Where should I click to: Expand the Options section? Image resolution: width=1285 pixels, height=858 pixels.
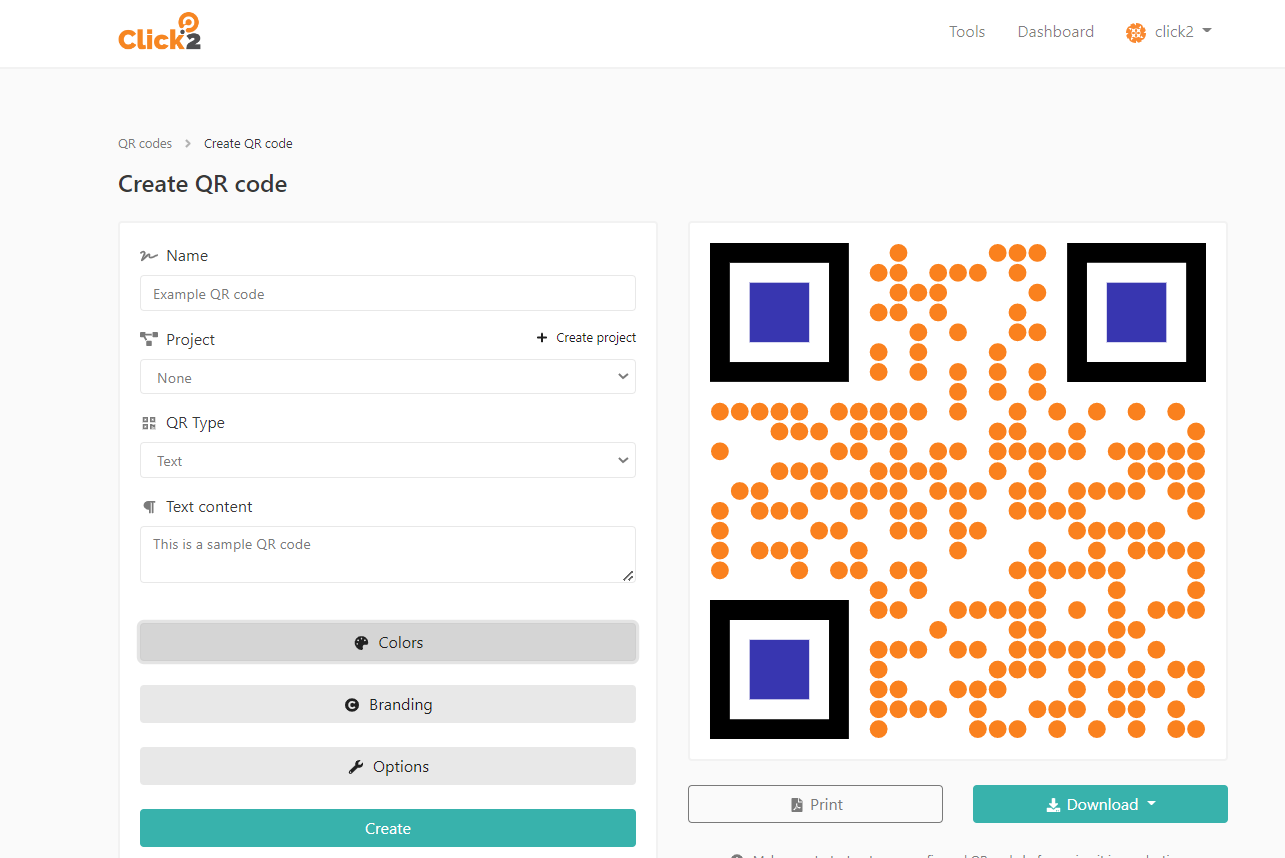pos(388,766)
